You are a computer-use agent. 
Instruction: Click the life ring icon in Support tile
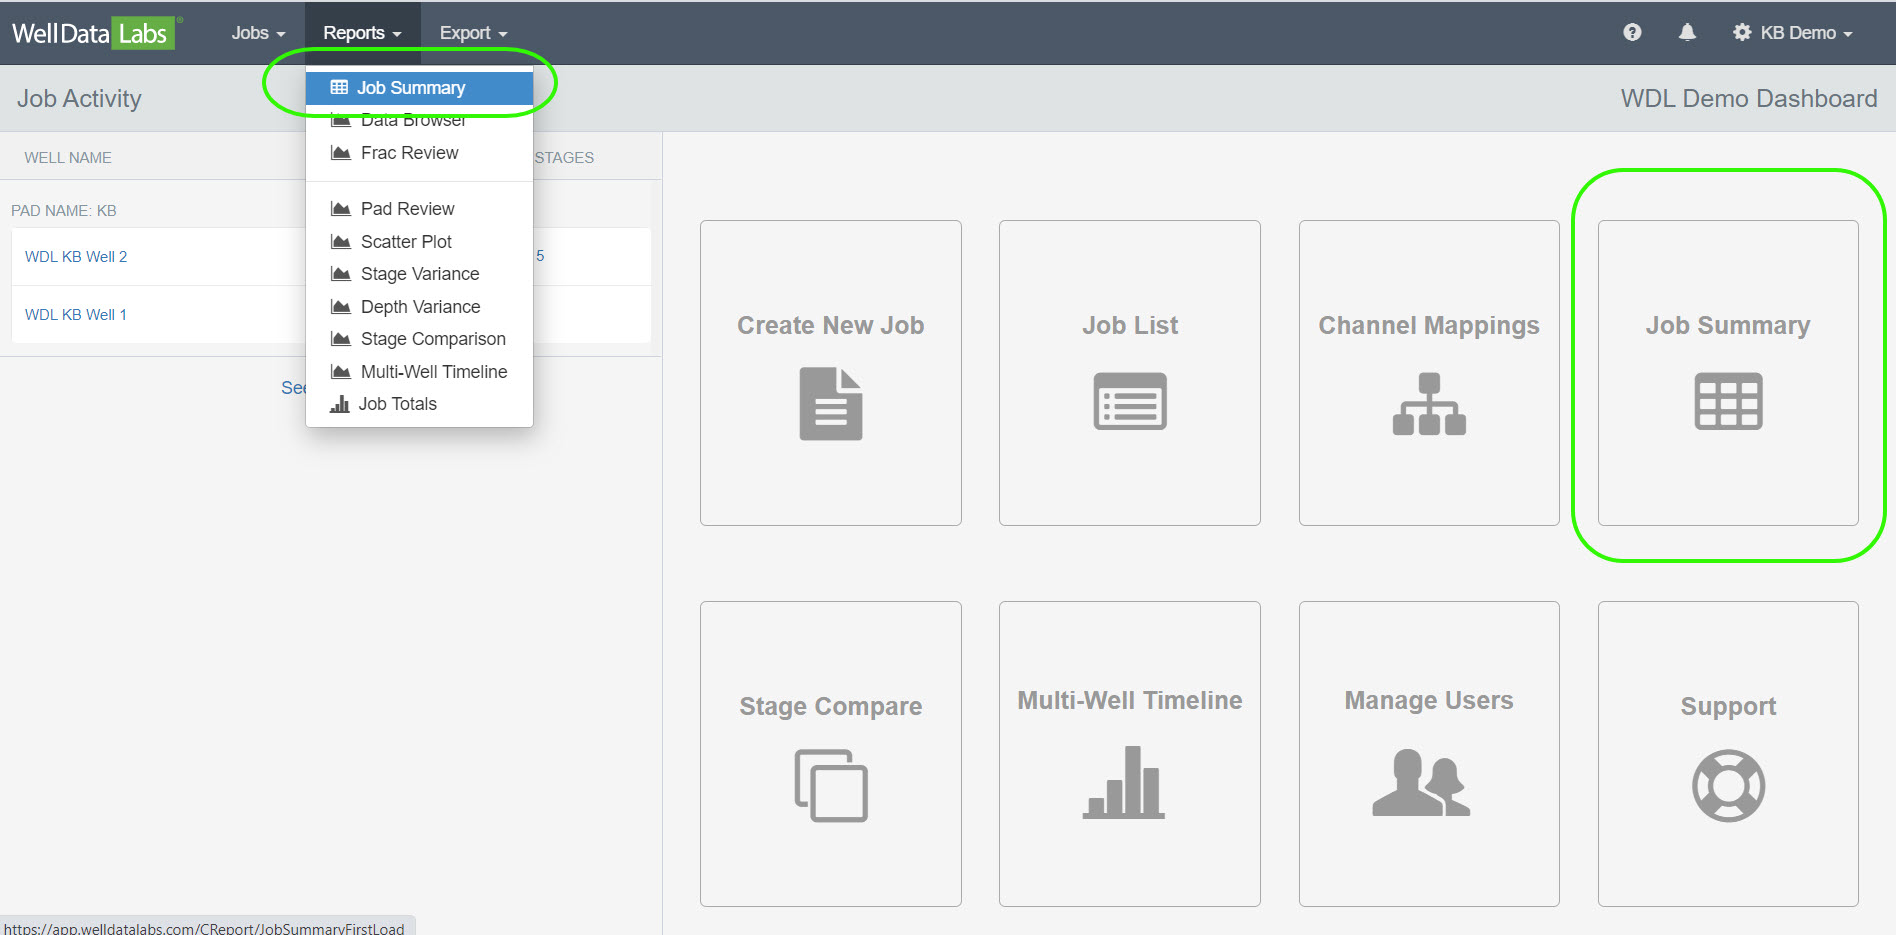pos(1728,785)
